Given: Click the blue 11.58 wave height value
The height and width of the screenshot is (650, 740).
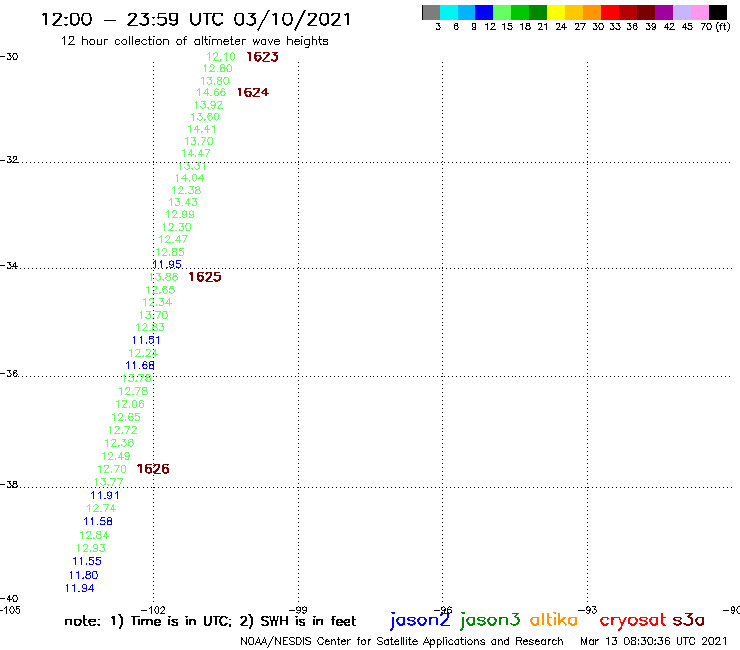Looking at the screenshot, I should [x=98, y=522].
